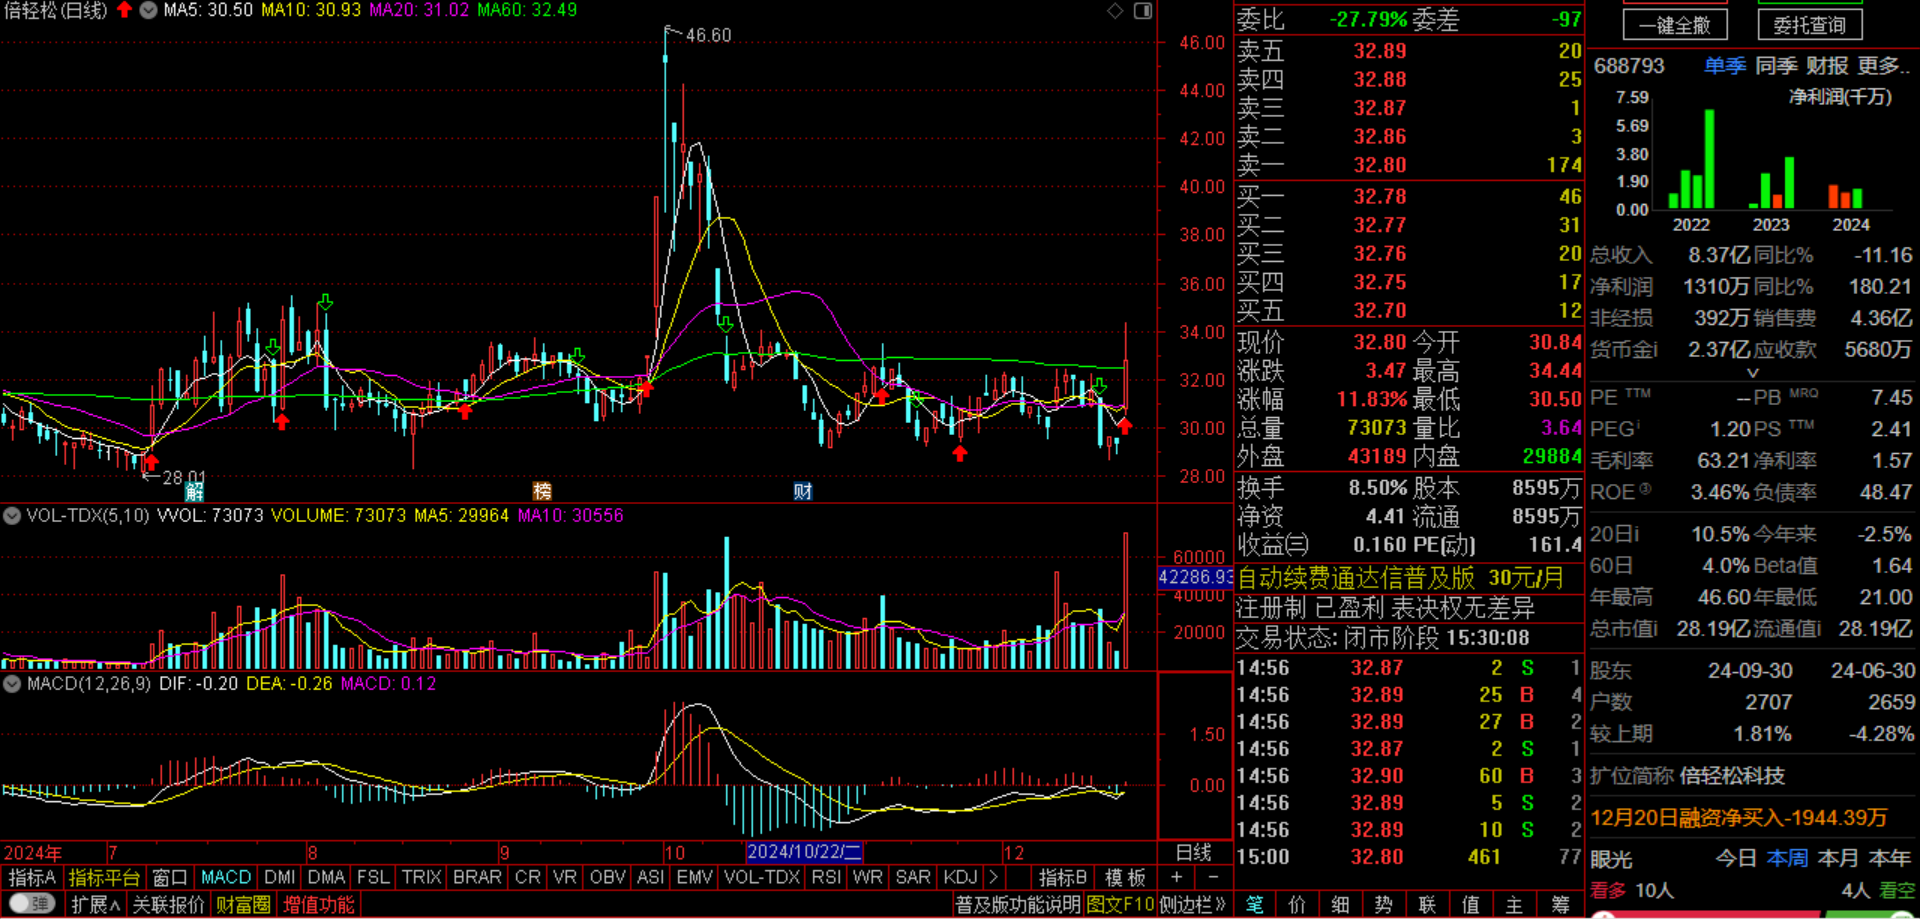Click the 窗口 window button
1920x919 pixels.
coord(170,877)
